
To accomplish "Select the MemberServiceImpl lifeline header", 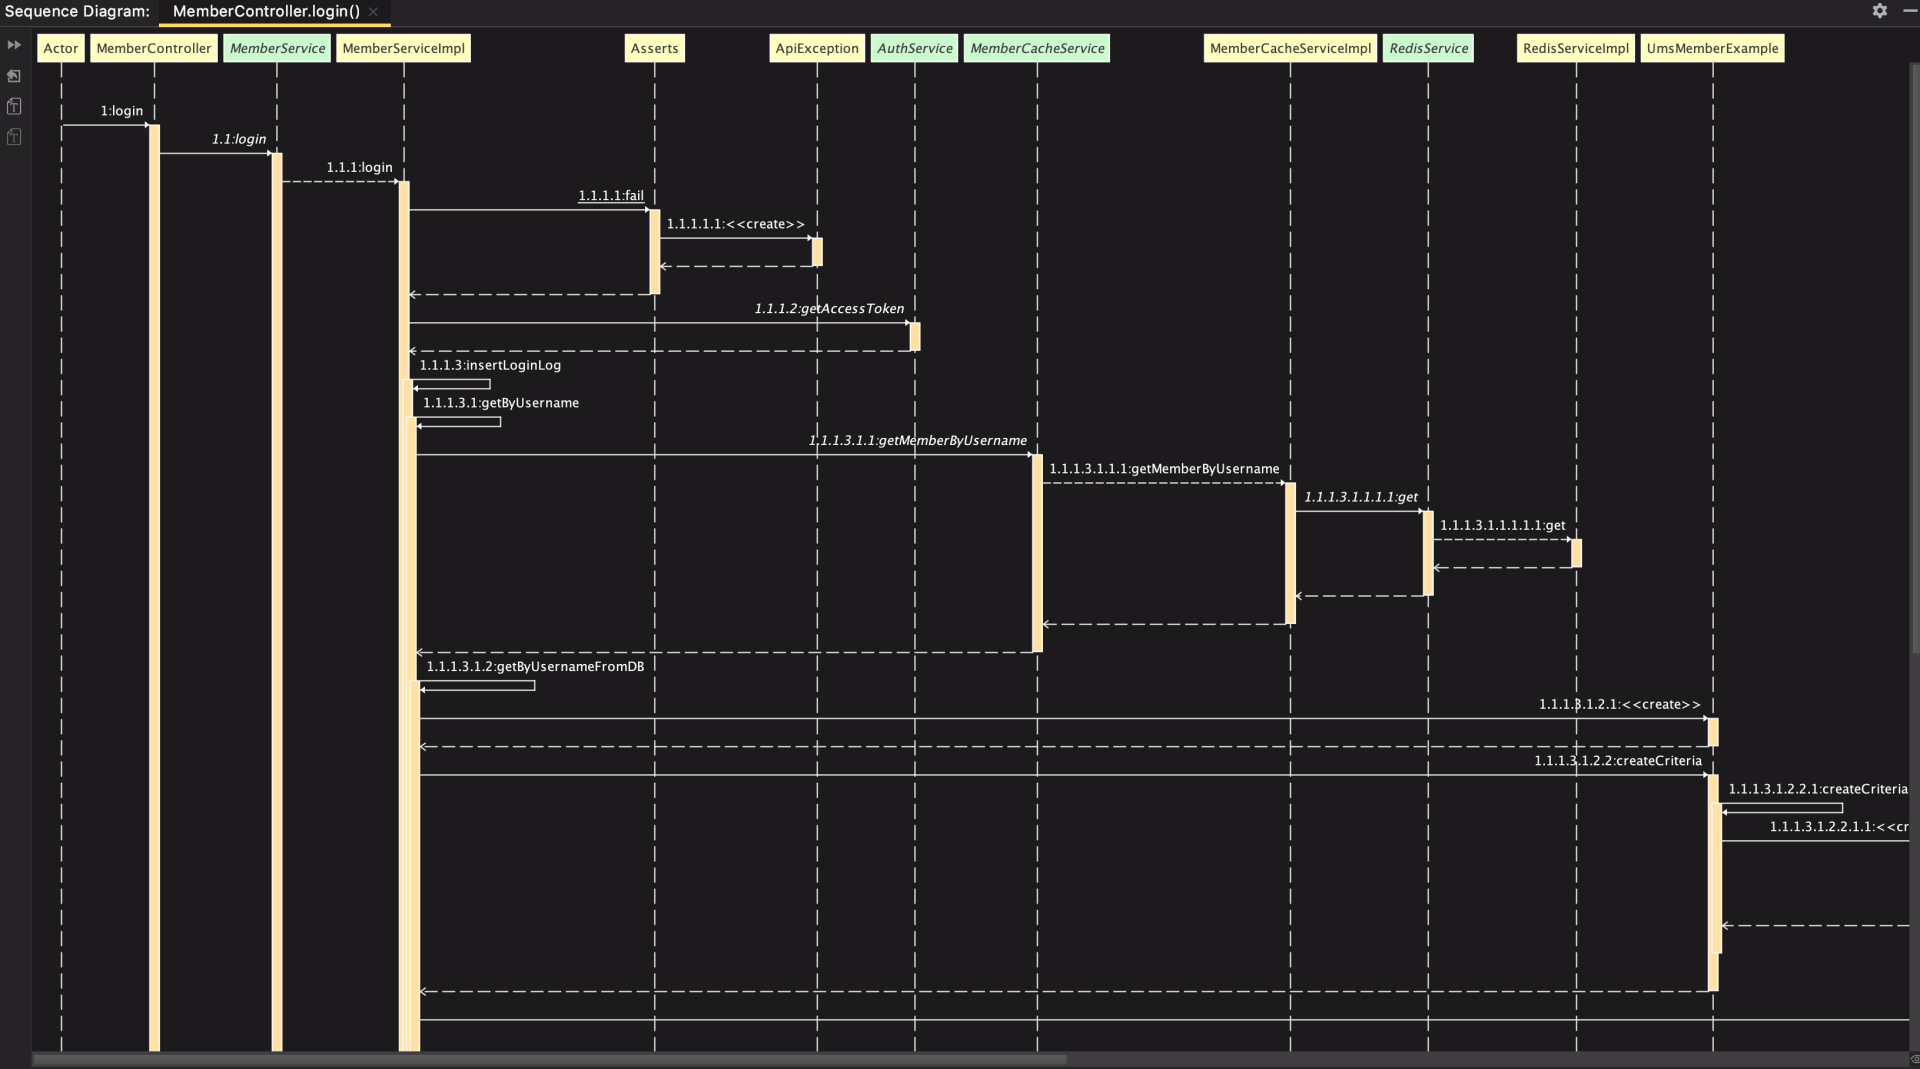I will coord(404,48).
